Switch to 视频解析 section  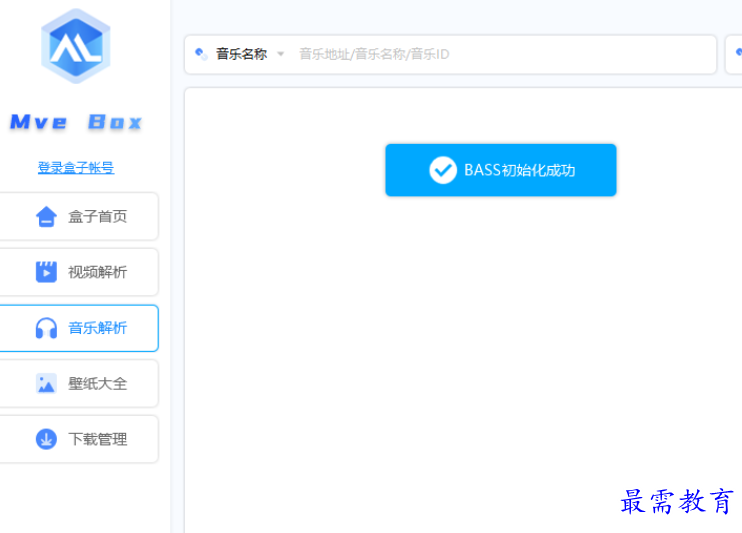79,272
